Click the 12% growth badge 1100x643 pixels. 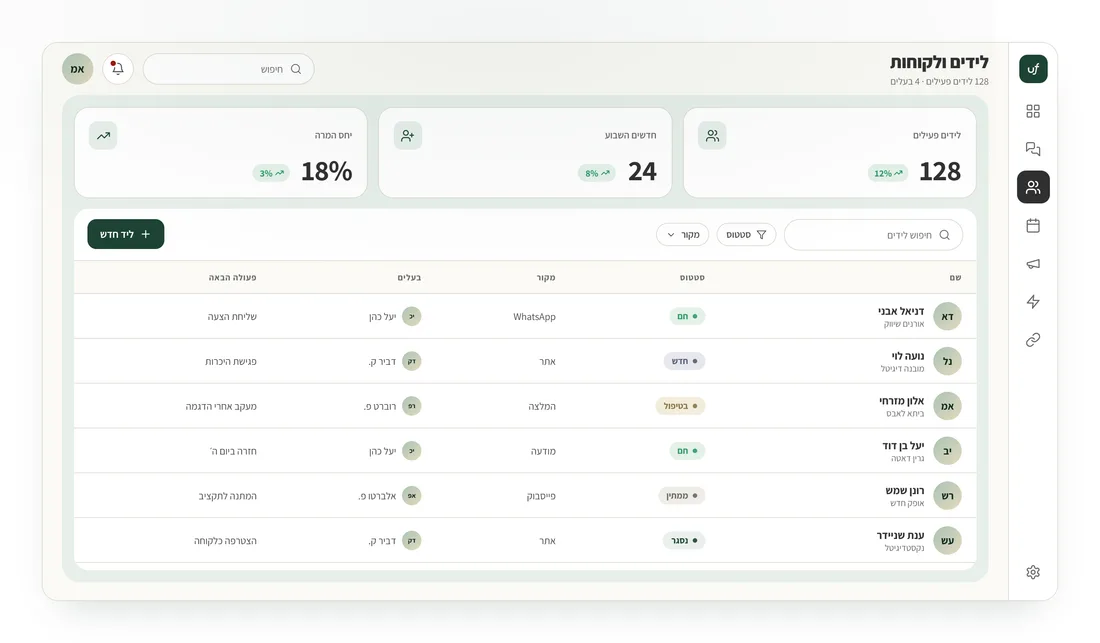(887, 173)
